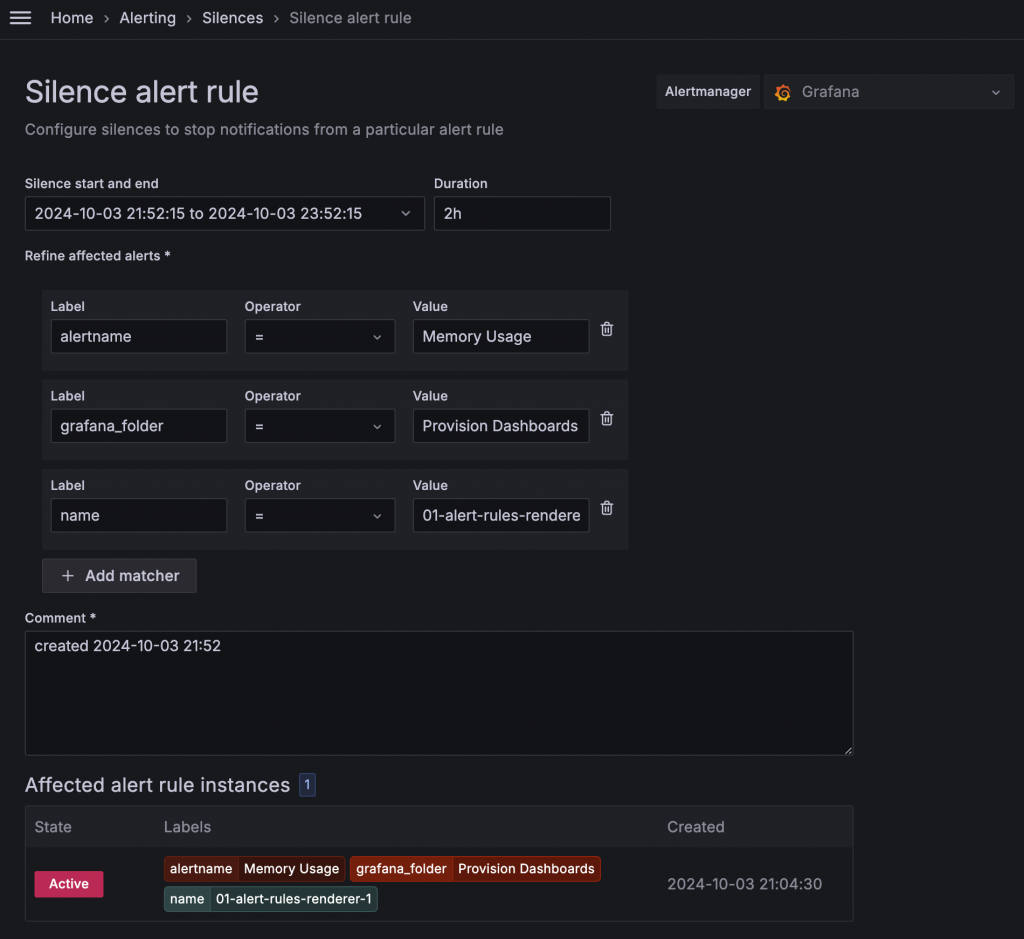The width and height of the screenshot is (1024, 939).
Task: Click the Add matcher button
Action: tap(119, 576)
